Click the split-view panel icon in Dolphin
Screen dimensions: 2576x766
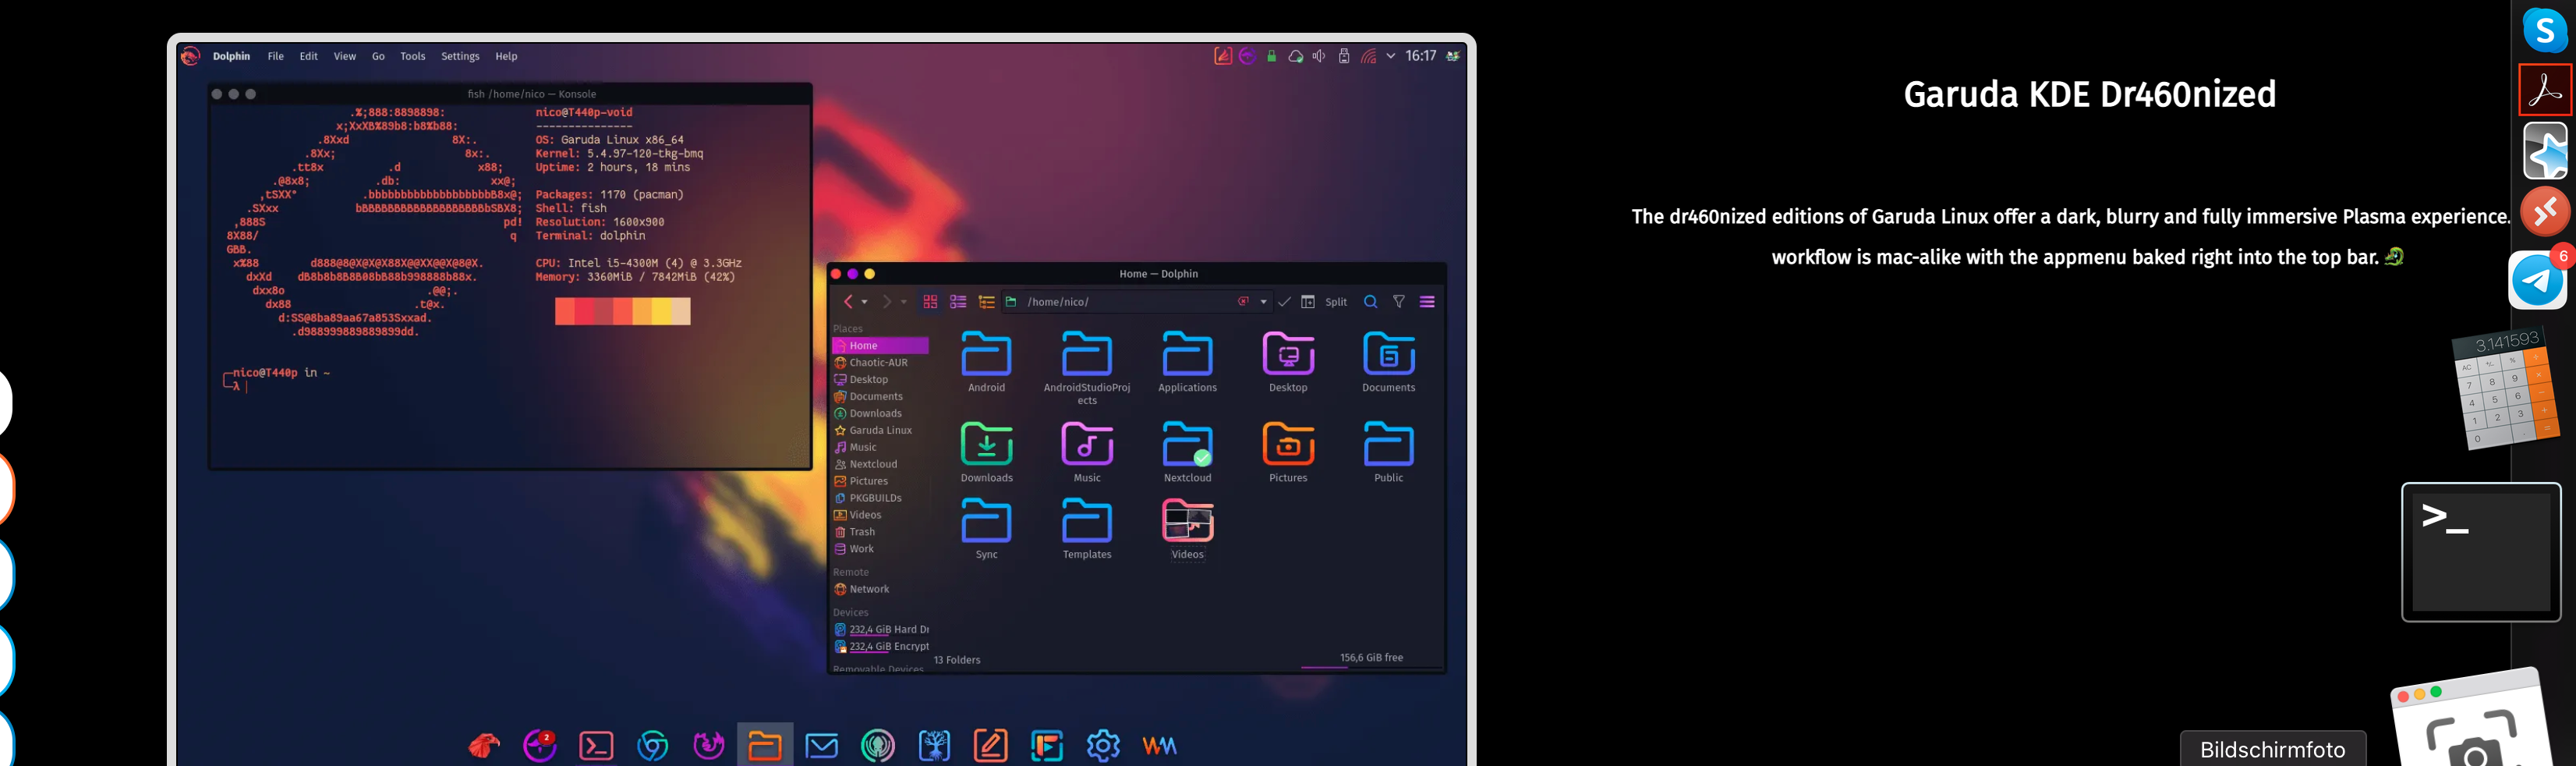pos(1308,302)
